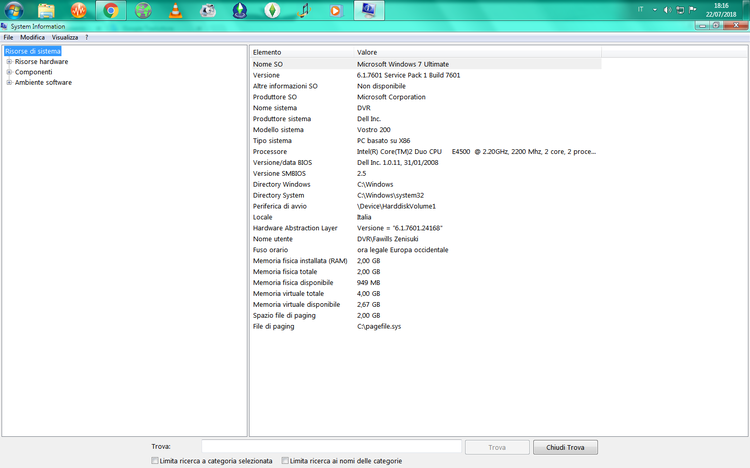Launch the white Sims plumbob icon
Screen dimensions: 750x468
click(272, 10)
